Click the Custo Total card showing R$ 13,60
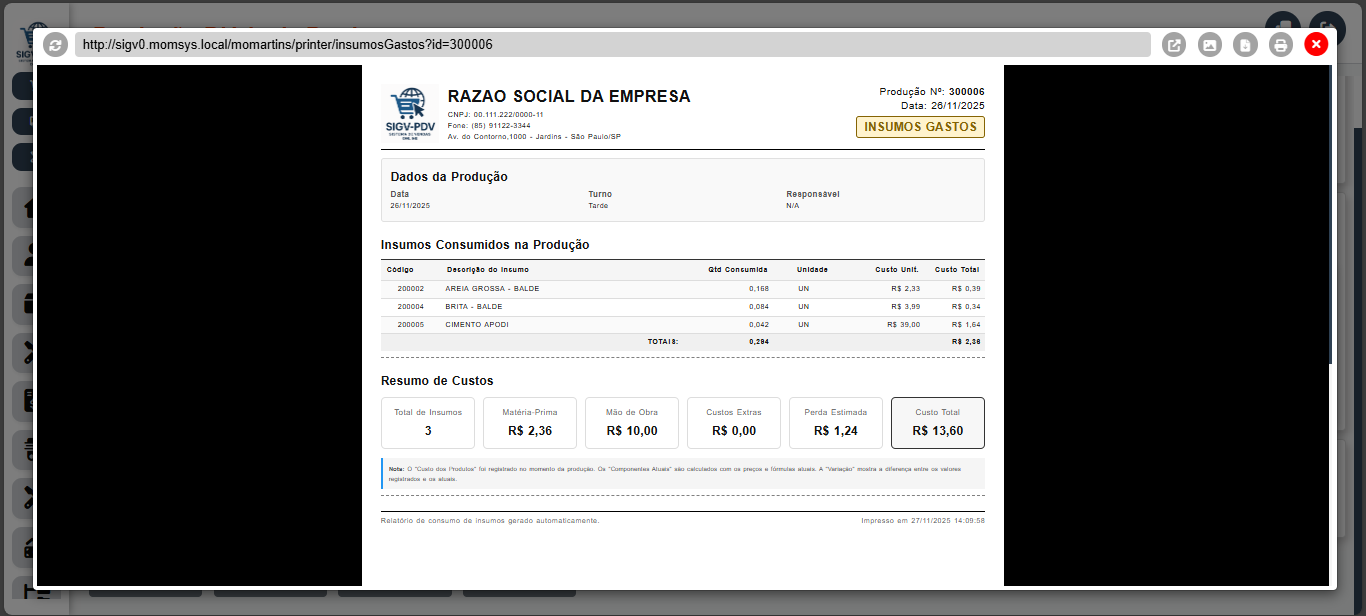Screen dimensions: 1366x616 point(937,422)
